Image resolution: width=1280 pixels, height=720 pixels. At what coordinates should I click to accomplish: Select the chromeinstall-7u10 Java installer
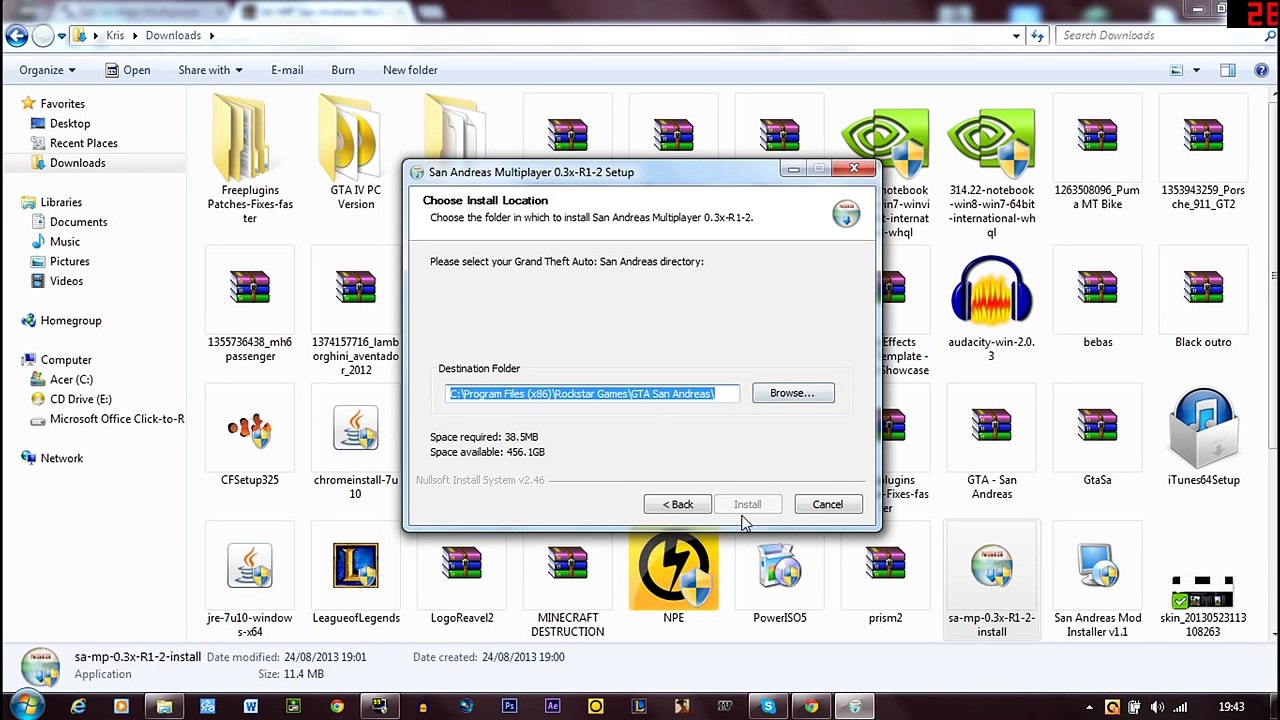click(356, 443)
